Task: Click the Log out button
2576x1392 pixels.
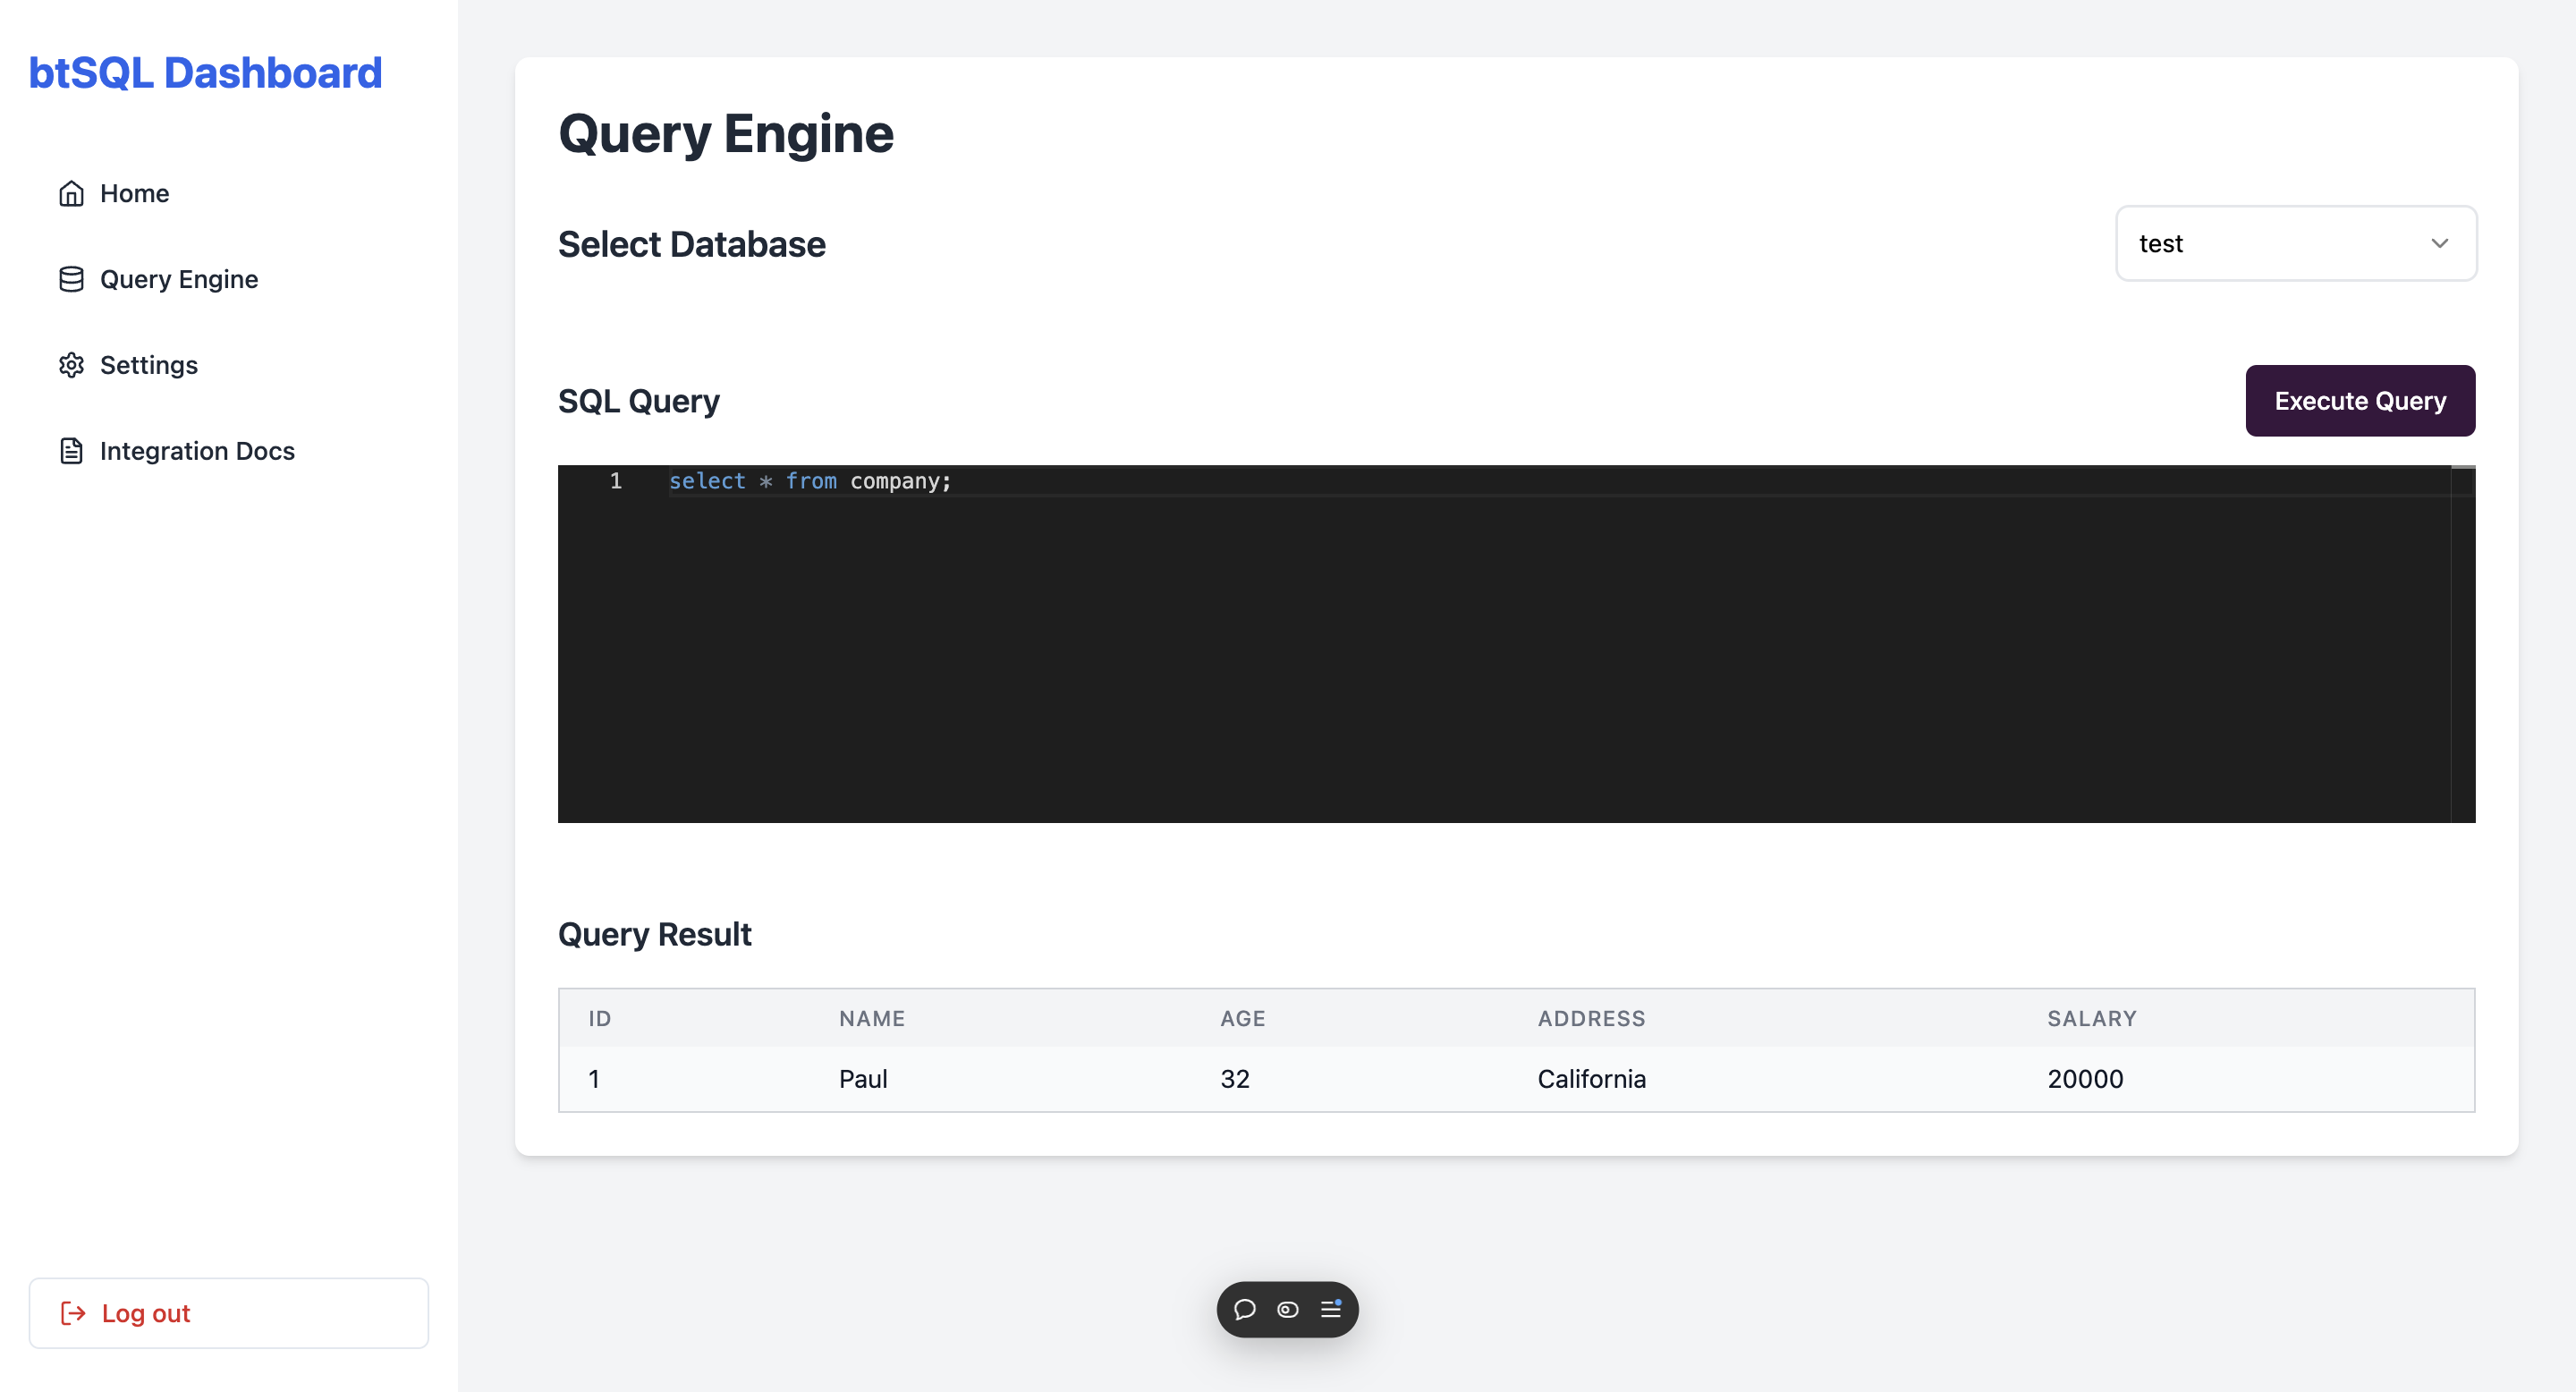Action: pyautogui.click(x=228, y=1313)
